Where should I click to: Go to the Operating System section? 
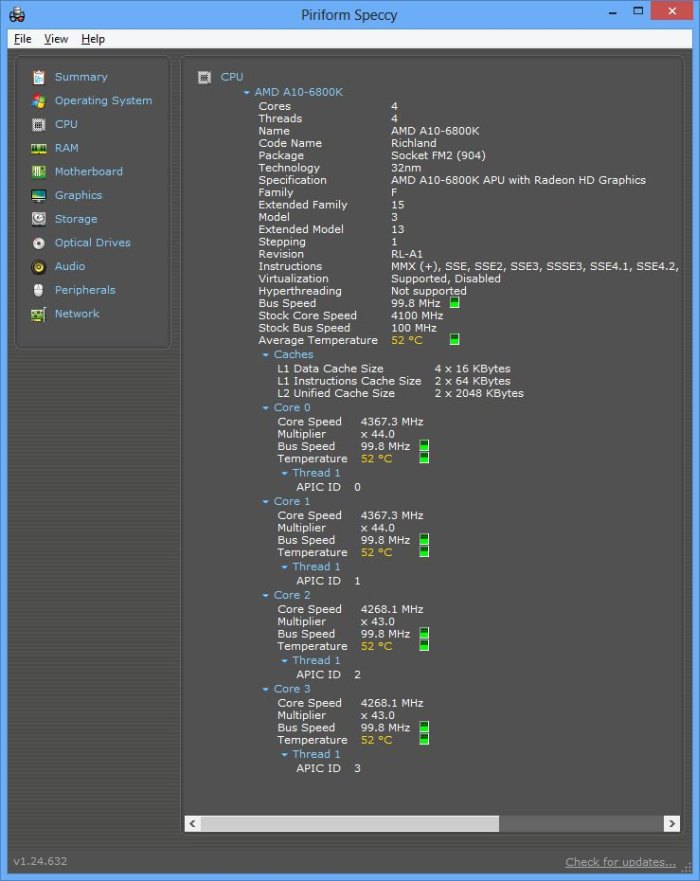click(103, 101)
